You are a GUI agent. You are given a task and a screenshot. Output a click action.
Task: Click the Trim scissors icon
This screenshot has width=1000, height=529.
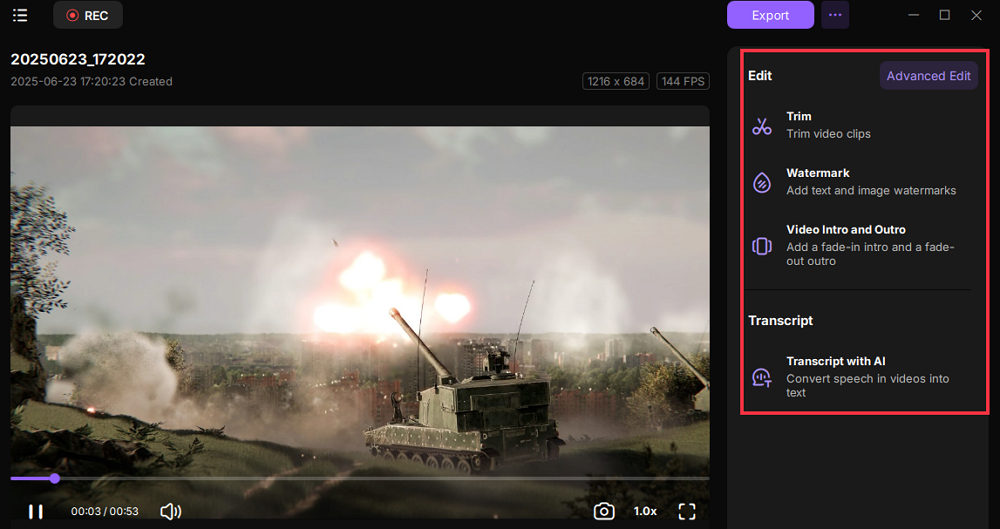point(761,126)
